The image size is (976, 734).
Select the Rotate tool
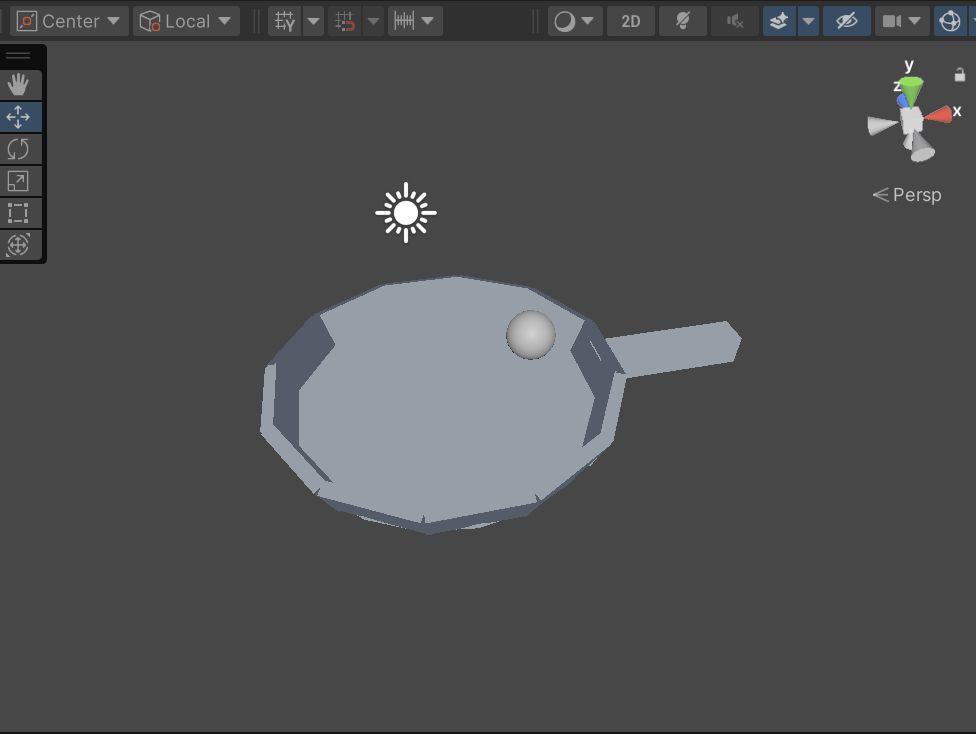coord(18,149)
